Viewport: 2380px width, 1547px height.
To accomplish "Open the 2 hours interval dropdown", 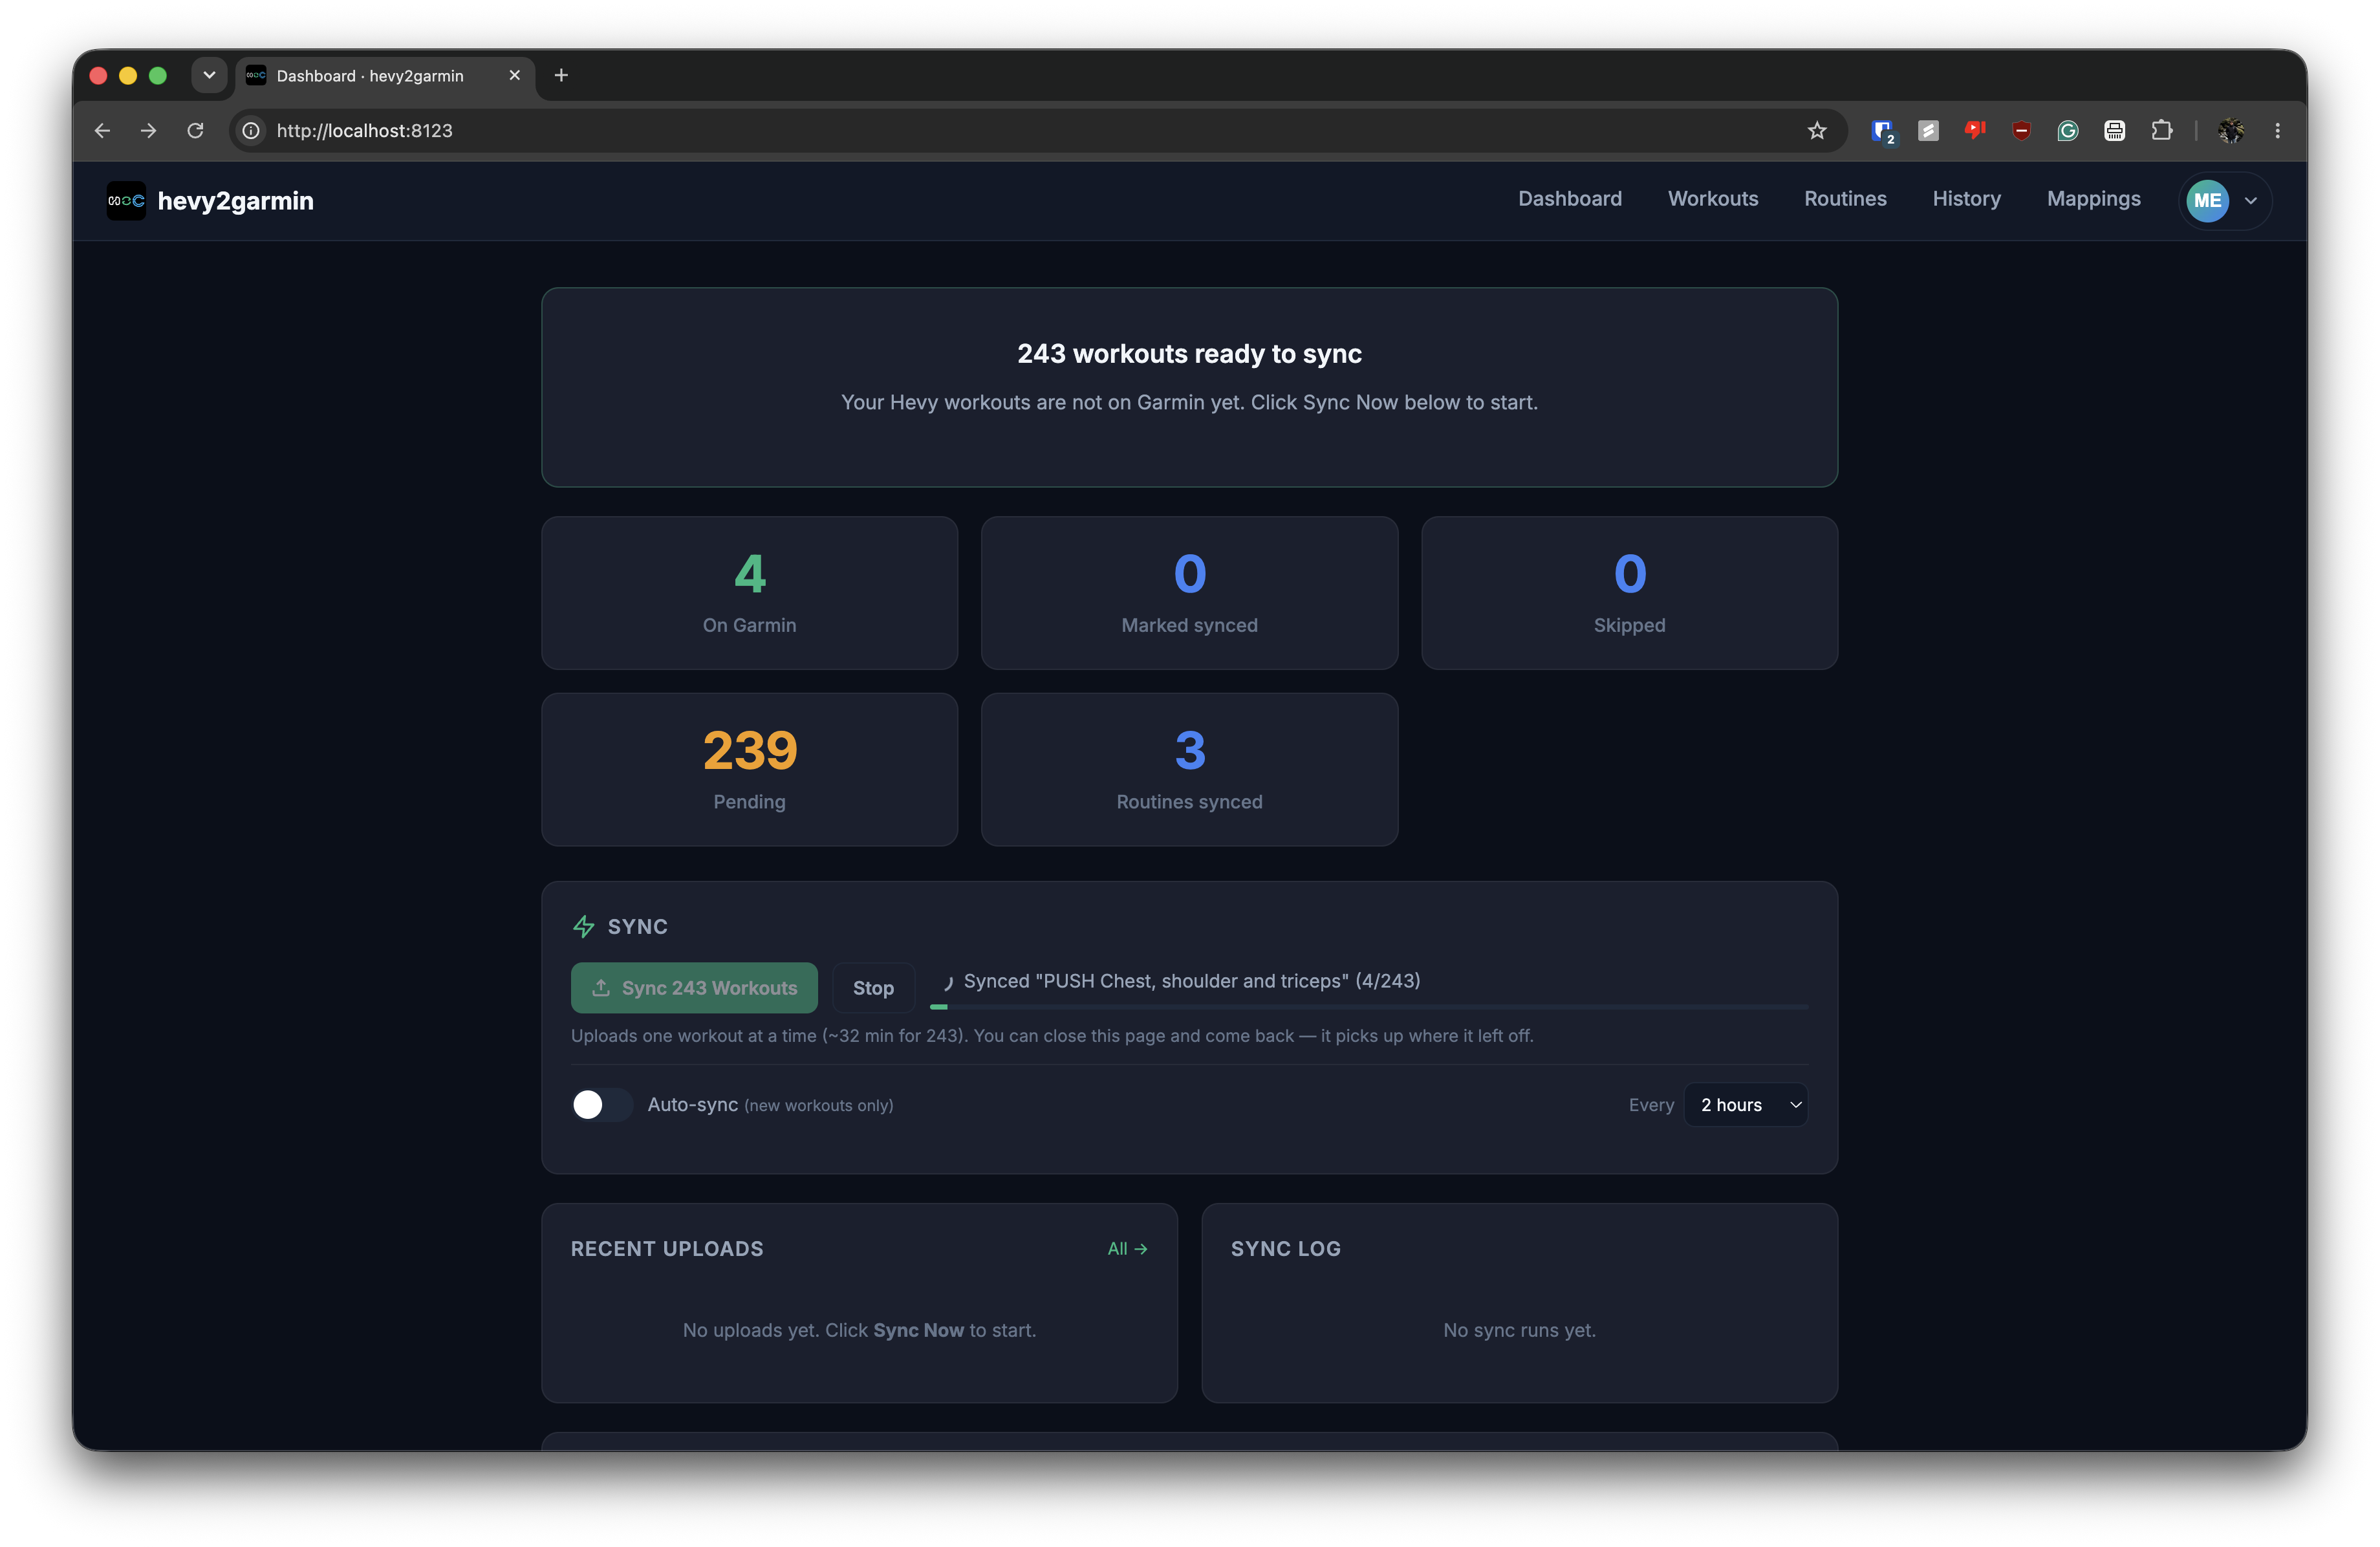I will (x=1745, y=1104).
